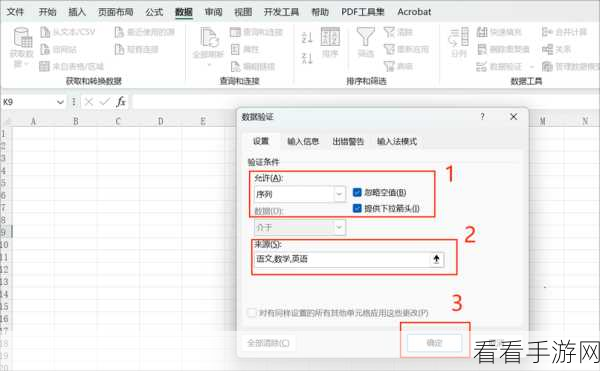Click the Refresh All (全部刷新) icon

[209, 37]
